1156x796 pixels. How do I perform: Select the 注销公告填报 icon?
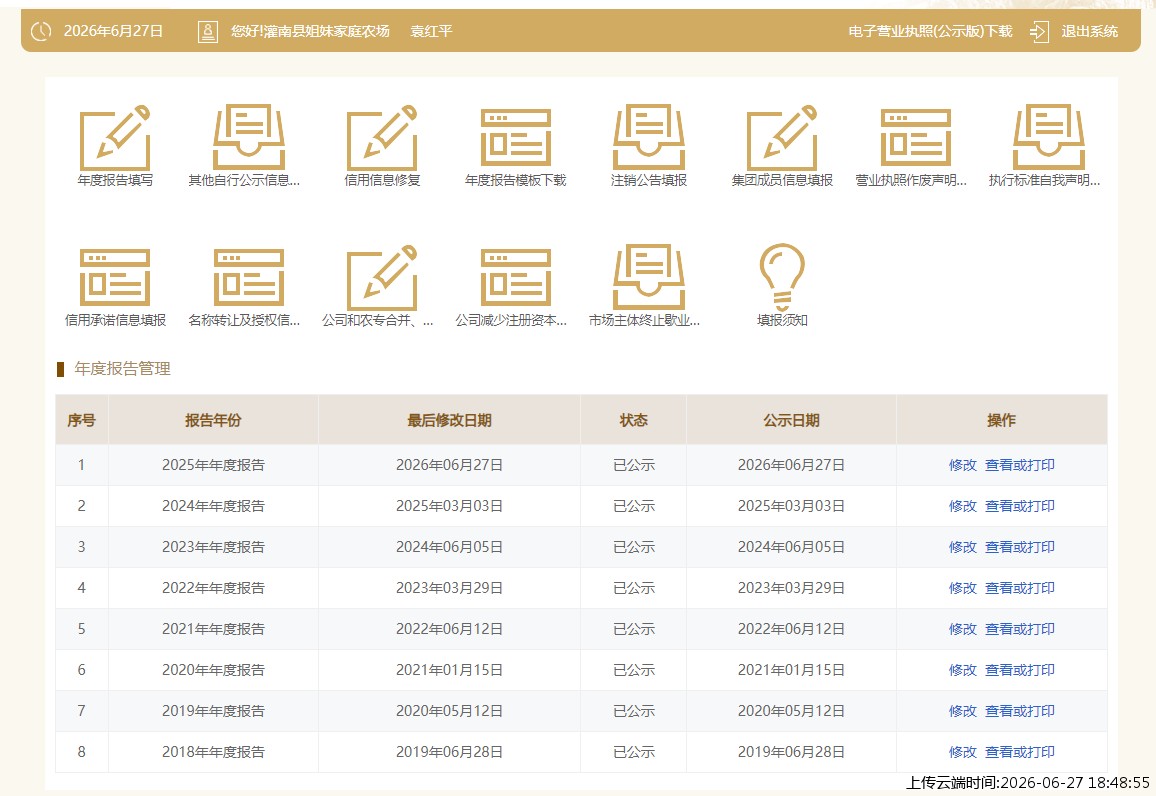click(649, 138)
